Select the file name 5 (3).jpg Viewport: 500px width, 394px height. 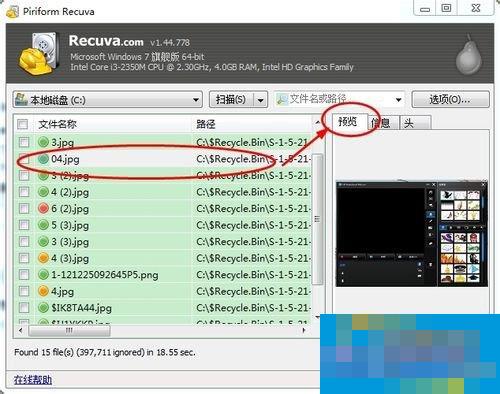[x=70, y=225]
